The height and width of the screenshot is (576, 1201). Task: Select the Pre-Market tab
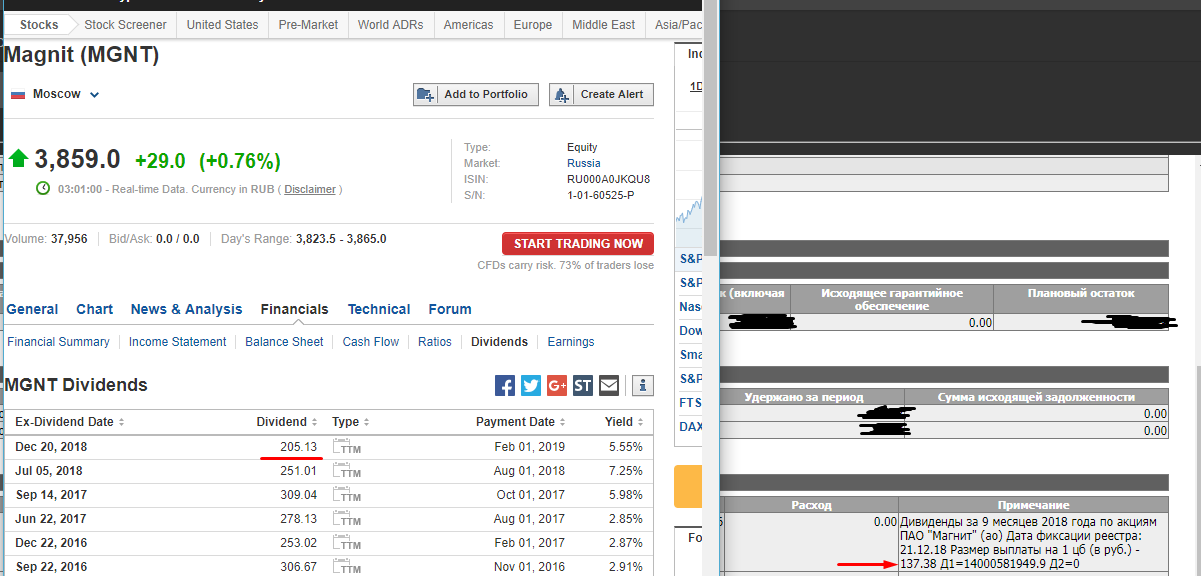click(x=308, y=24)
